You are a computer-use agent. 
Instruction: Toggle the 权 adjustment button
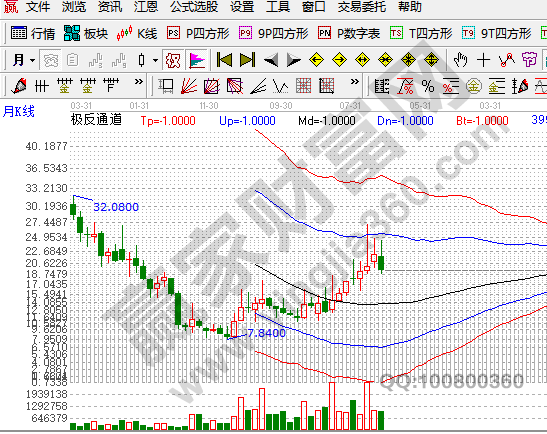coord(173,60)
